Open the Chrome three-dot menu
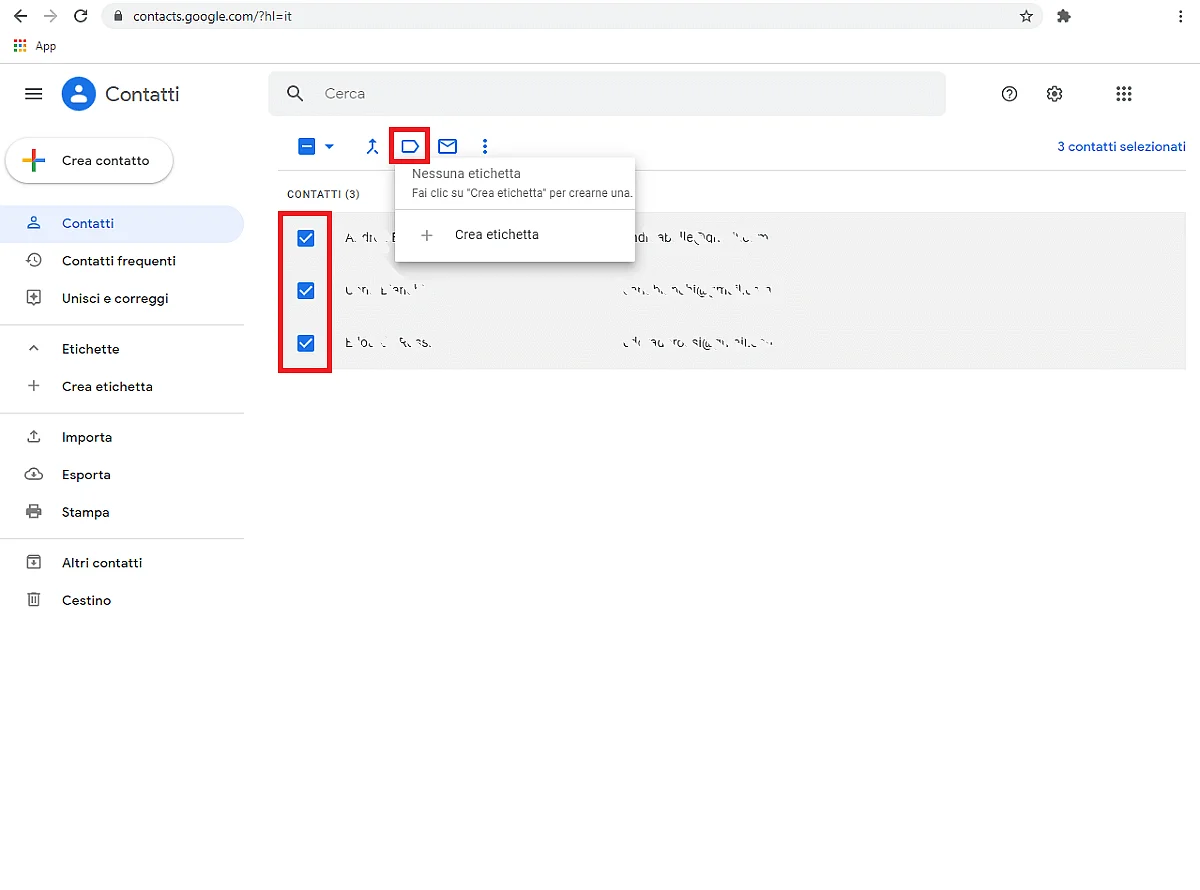 pyautogui.click(x=1182, y=16)
